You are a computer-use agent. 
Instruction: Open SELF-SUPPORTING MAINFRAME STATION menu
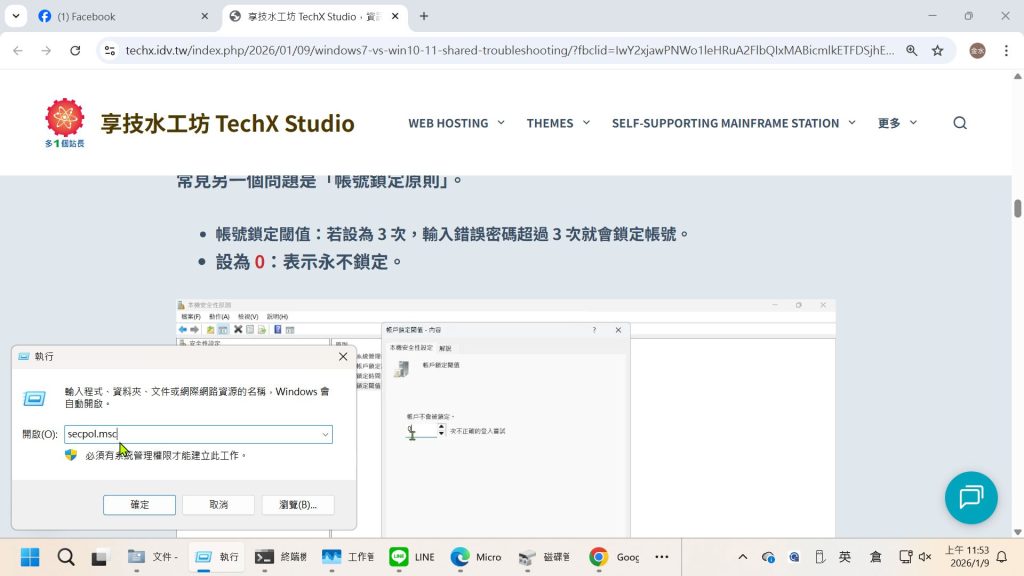tap(733, 123)
